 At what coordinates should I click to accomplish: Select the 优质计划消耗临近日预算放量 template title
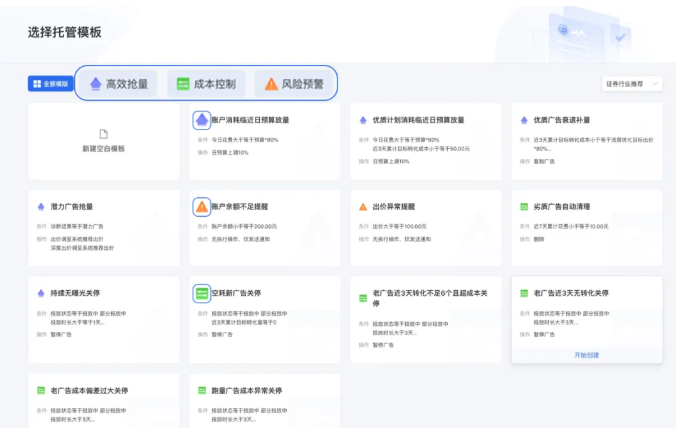(x=418, y=120)
